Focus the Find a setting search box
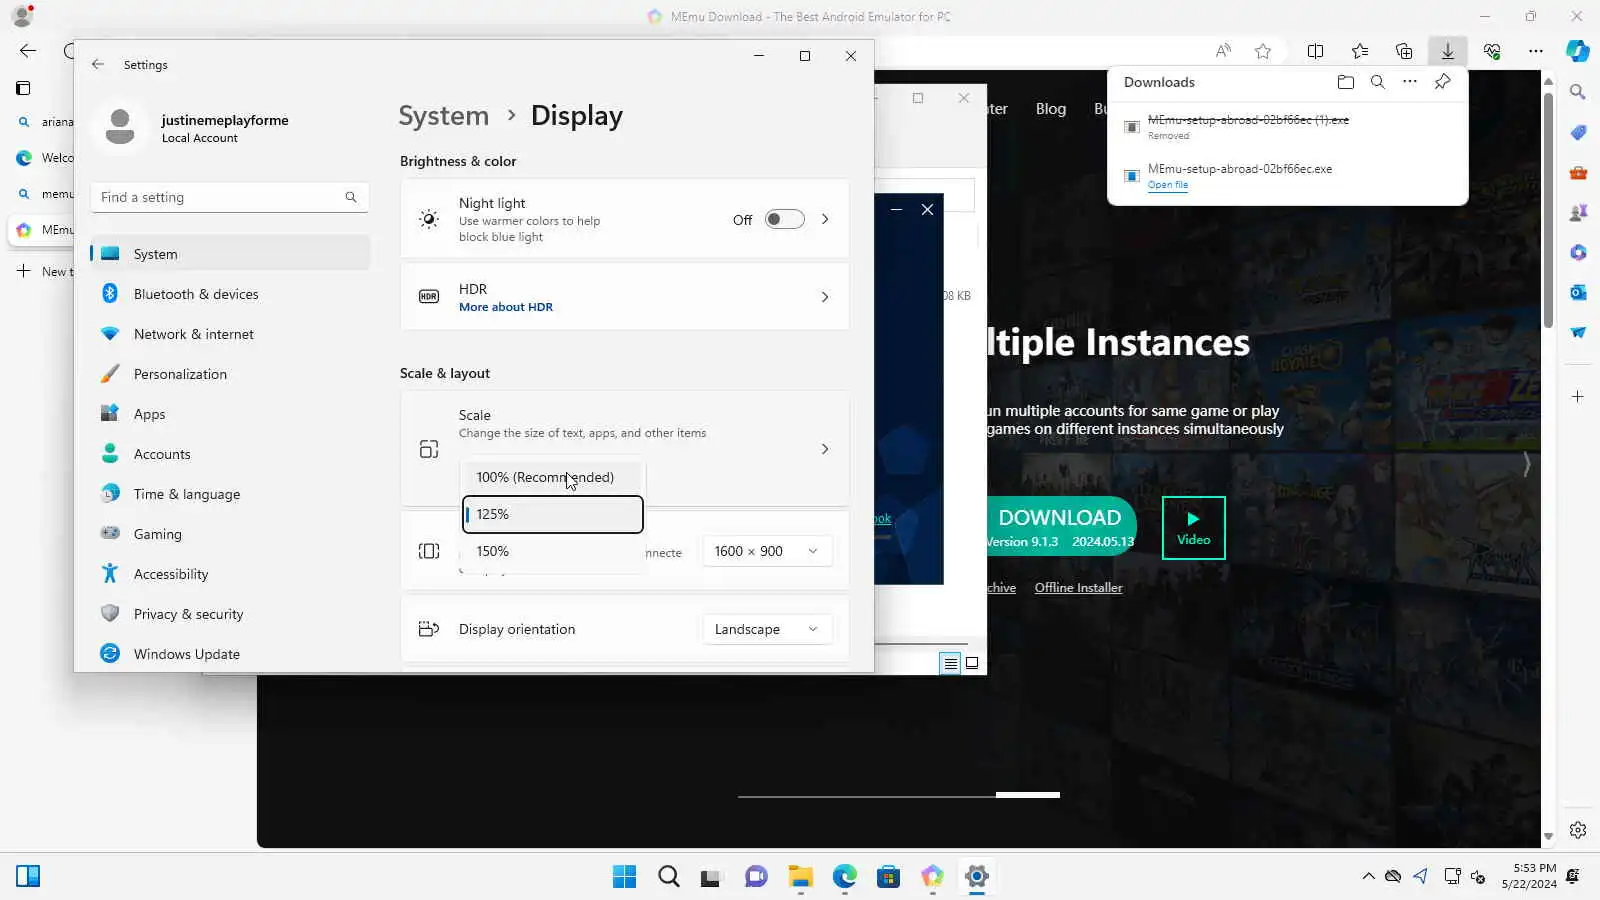Screen dimensions: 1600x900 [x=230, y=197]
